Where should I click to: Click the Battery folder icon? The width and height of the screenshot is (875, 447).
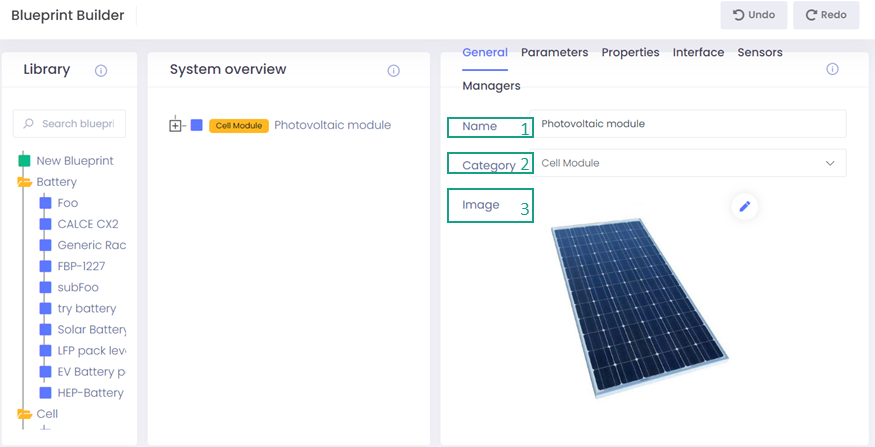tap(24, 182)
